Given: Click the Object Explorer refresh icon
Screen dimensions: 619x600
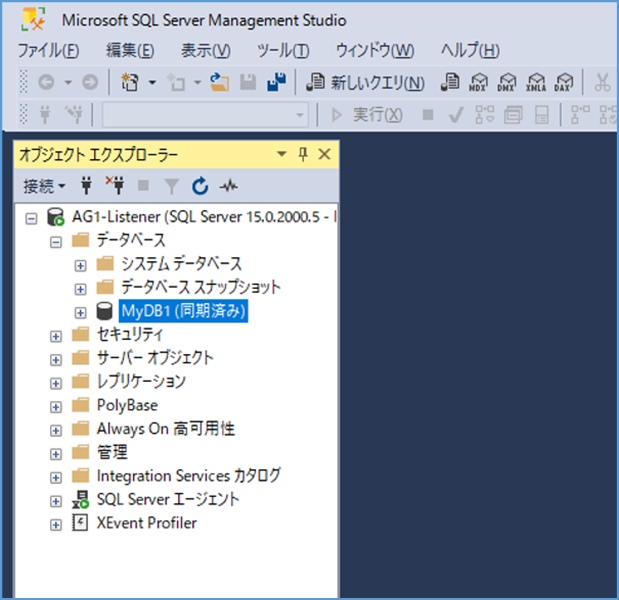Looking at the screenshot, I should 200,186.
